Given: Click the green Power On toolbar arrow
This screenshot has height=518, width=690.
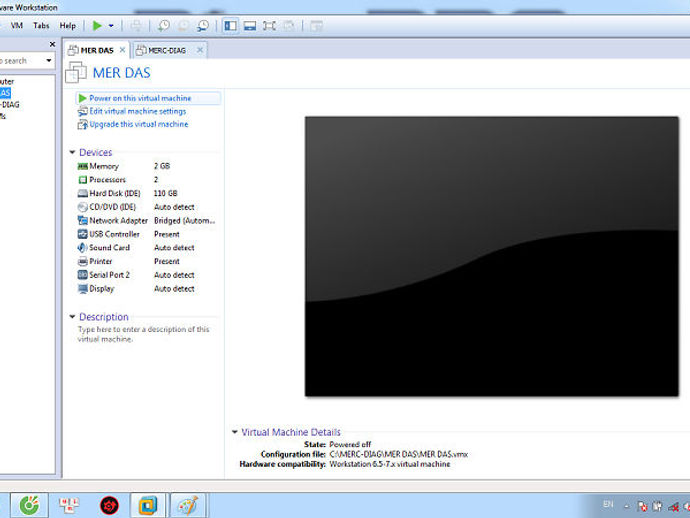Looking at the screenshot, I should (x=97, y=26).
